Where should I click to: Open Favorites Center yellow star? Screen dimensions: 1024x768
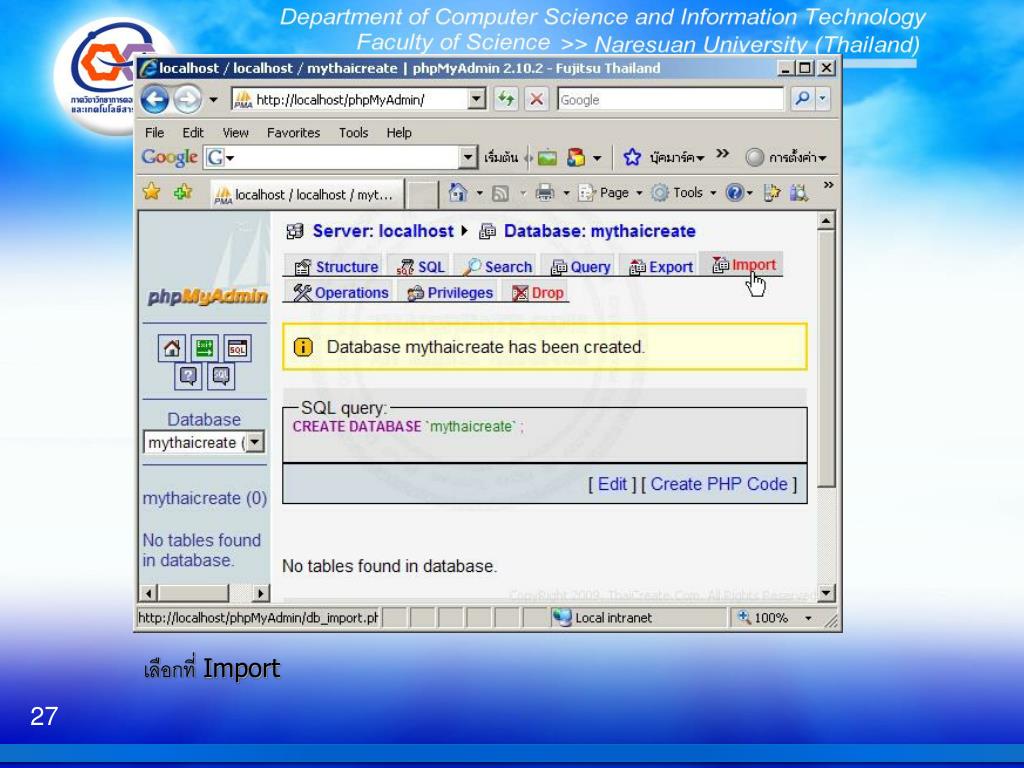[x=152, y=192]
